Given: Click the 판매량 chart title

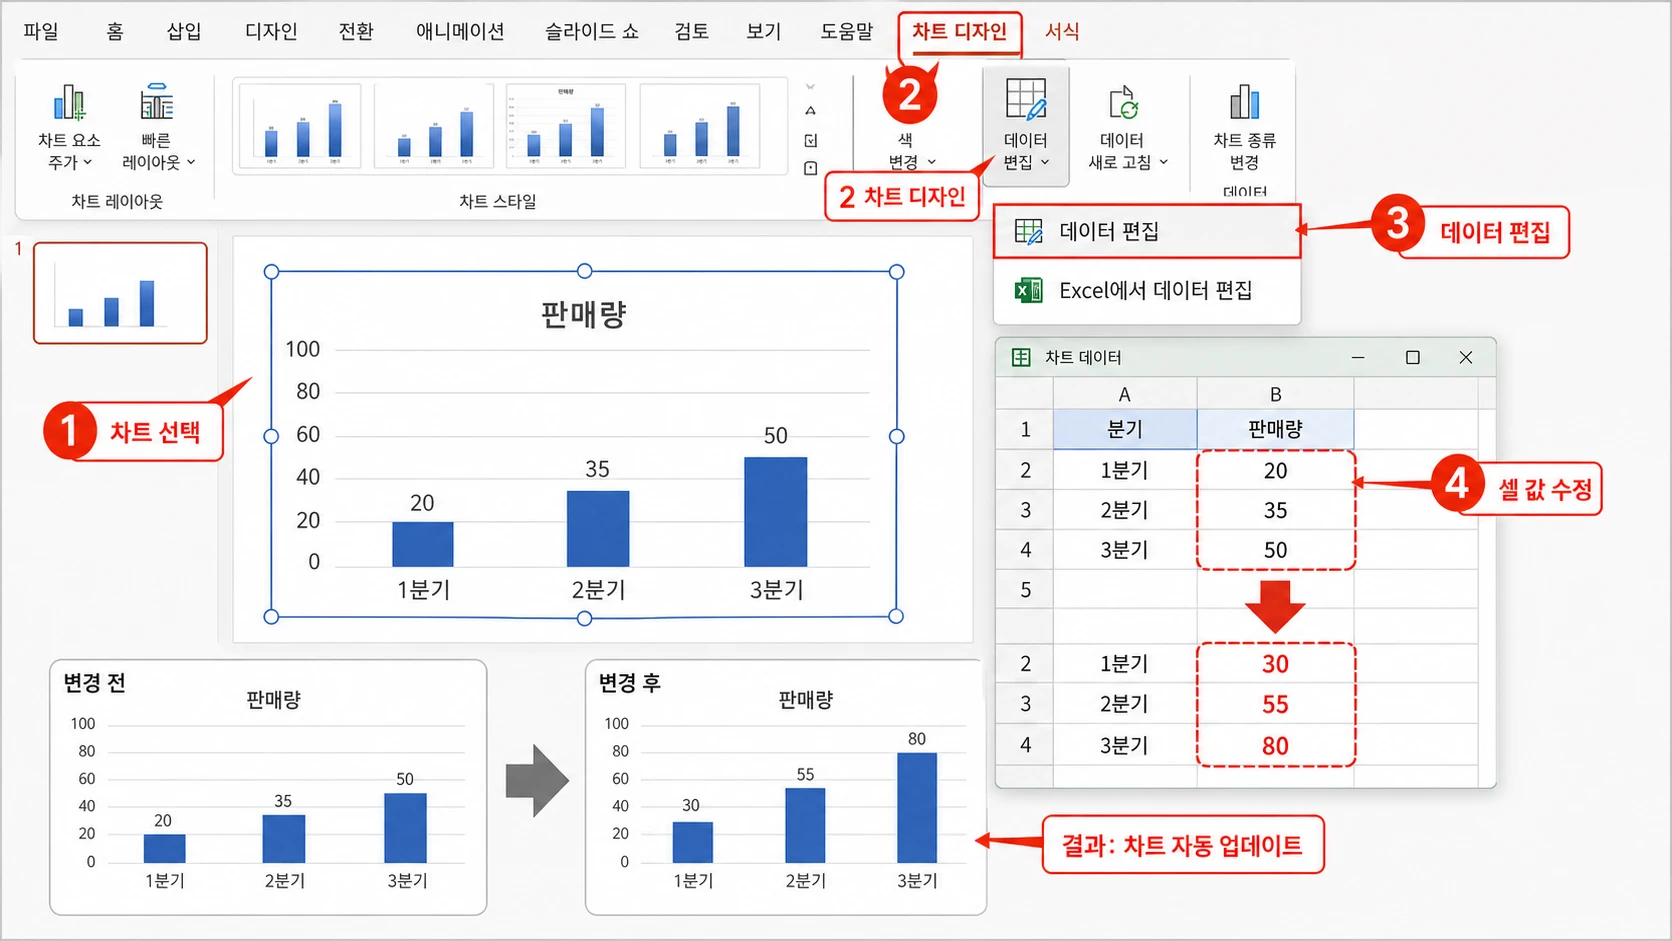Looking at the screenshot, I should tap(584, 315).
